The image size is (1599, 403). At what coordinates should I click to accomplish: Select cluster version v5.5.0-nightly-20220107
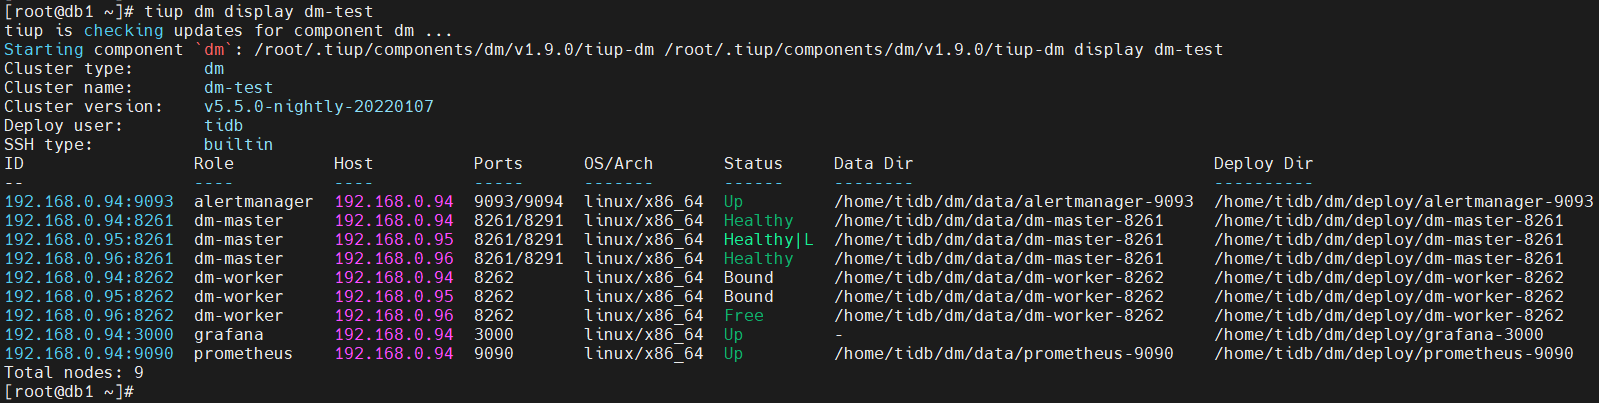318,107
